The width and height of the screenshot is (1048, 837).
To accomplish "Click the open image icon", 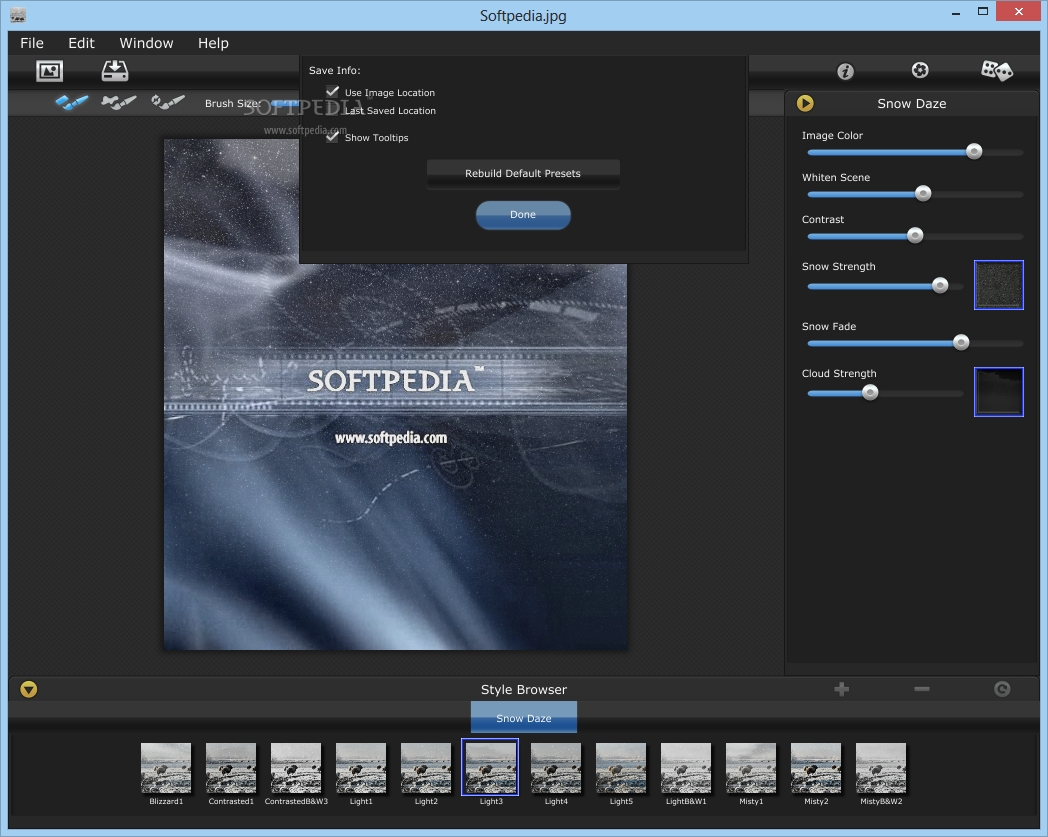I will 49,71.
